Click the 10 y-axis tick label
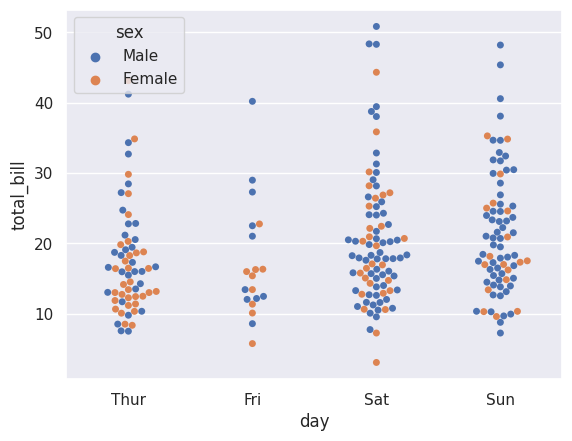 [43, 314]
